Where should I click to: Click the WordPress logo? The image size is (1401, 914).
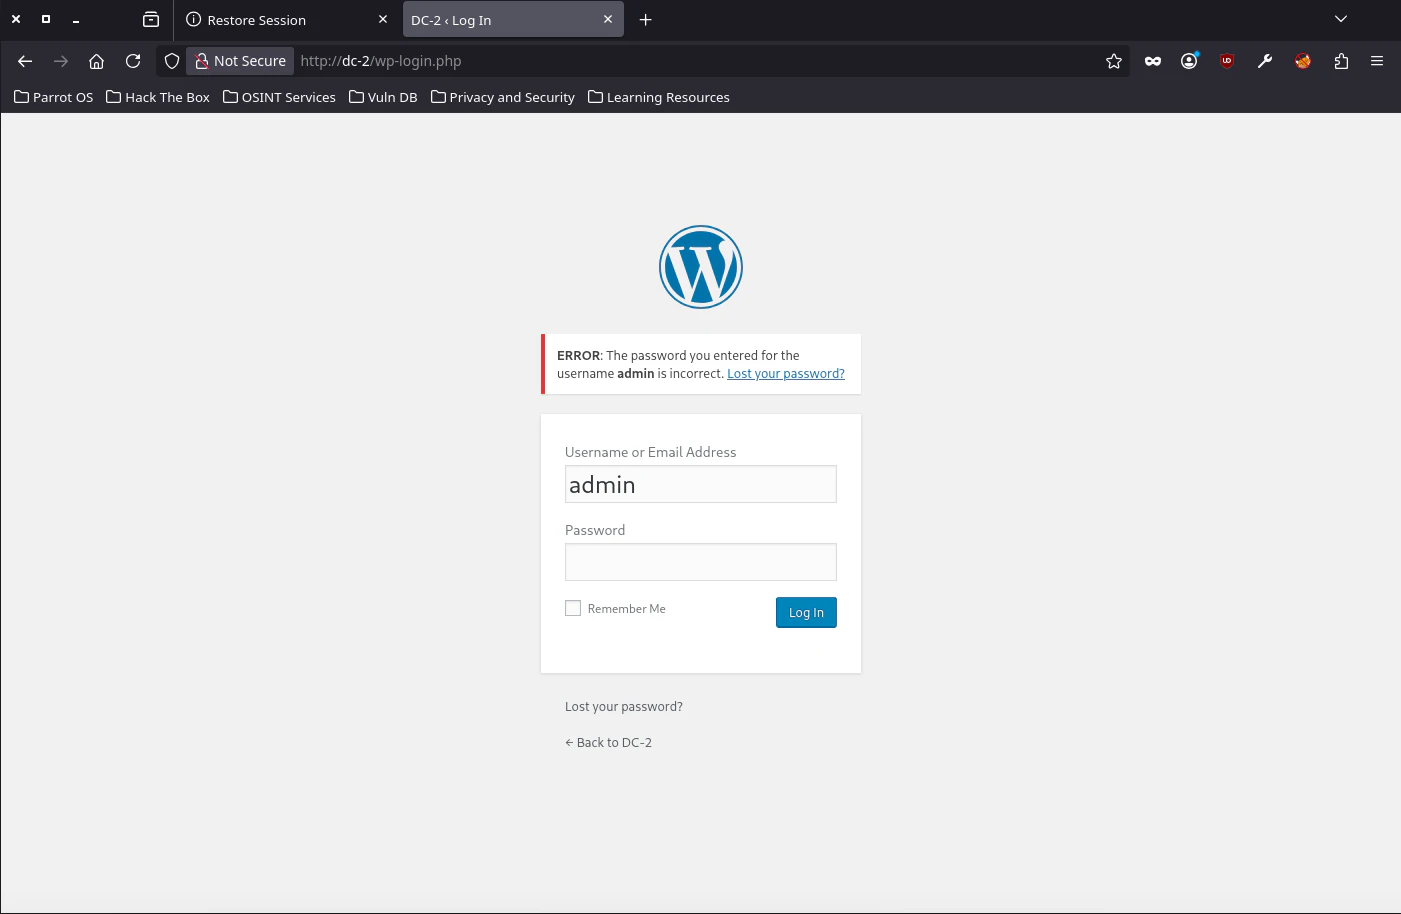pyautogui.click(x=701, y=267)
